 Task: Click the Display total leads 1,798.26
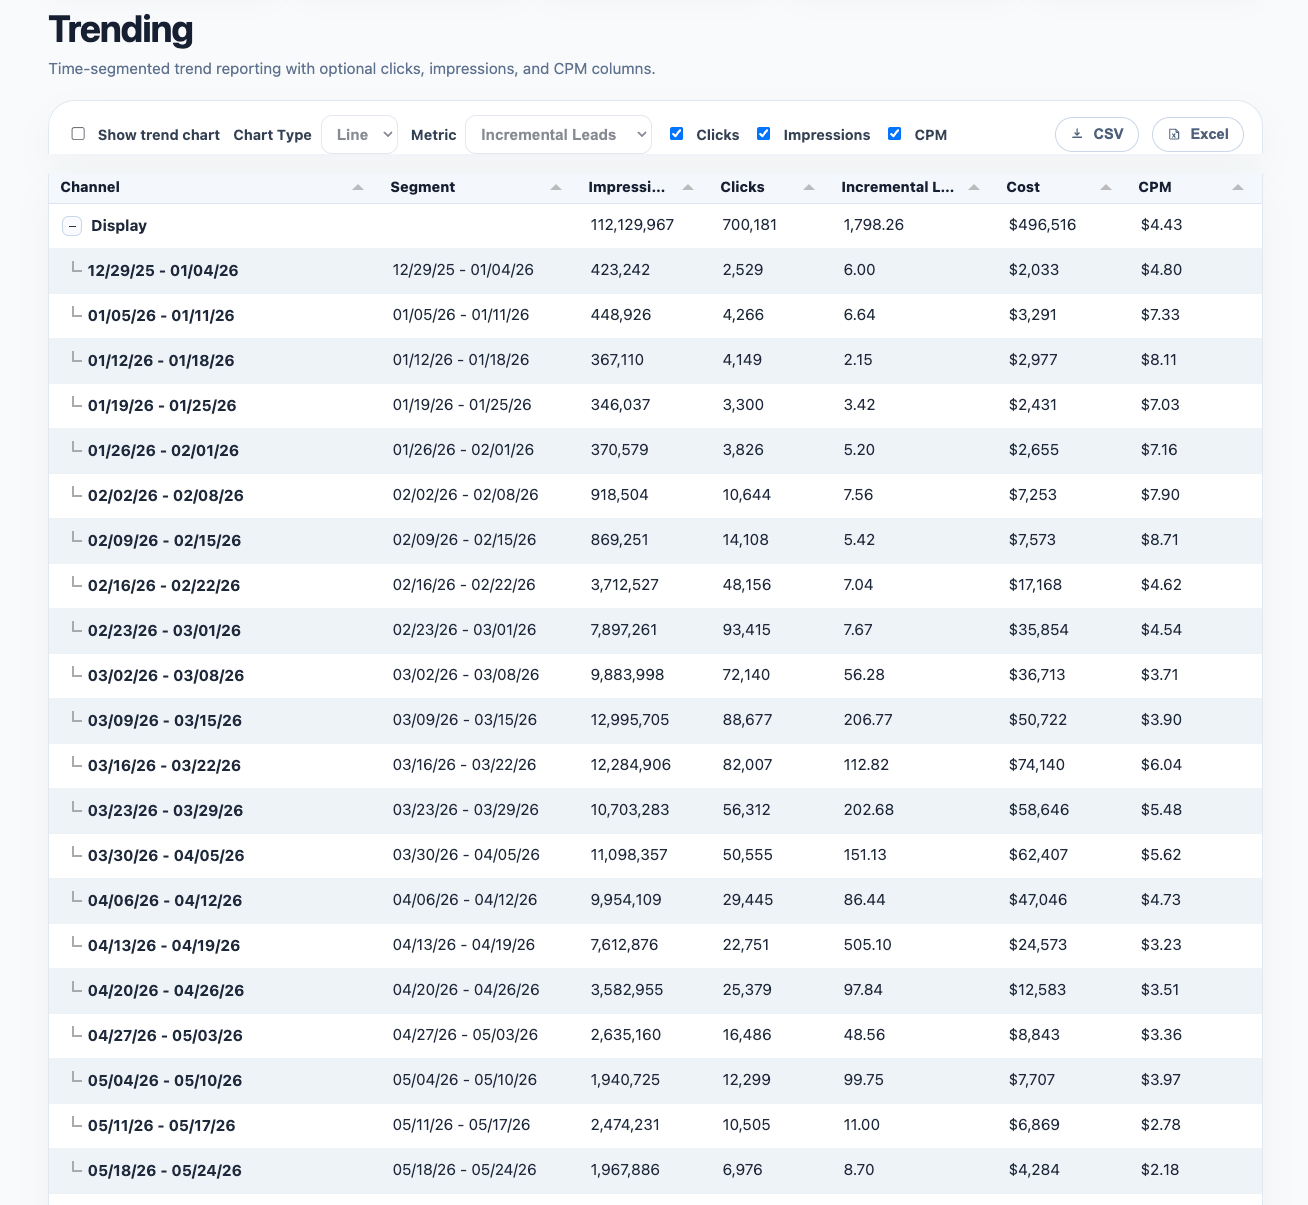point(873,225)
